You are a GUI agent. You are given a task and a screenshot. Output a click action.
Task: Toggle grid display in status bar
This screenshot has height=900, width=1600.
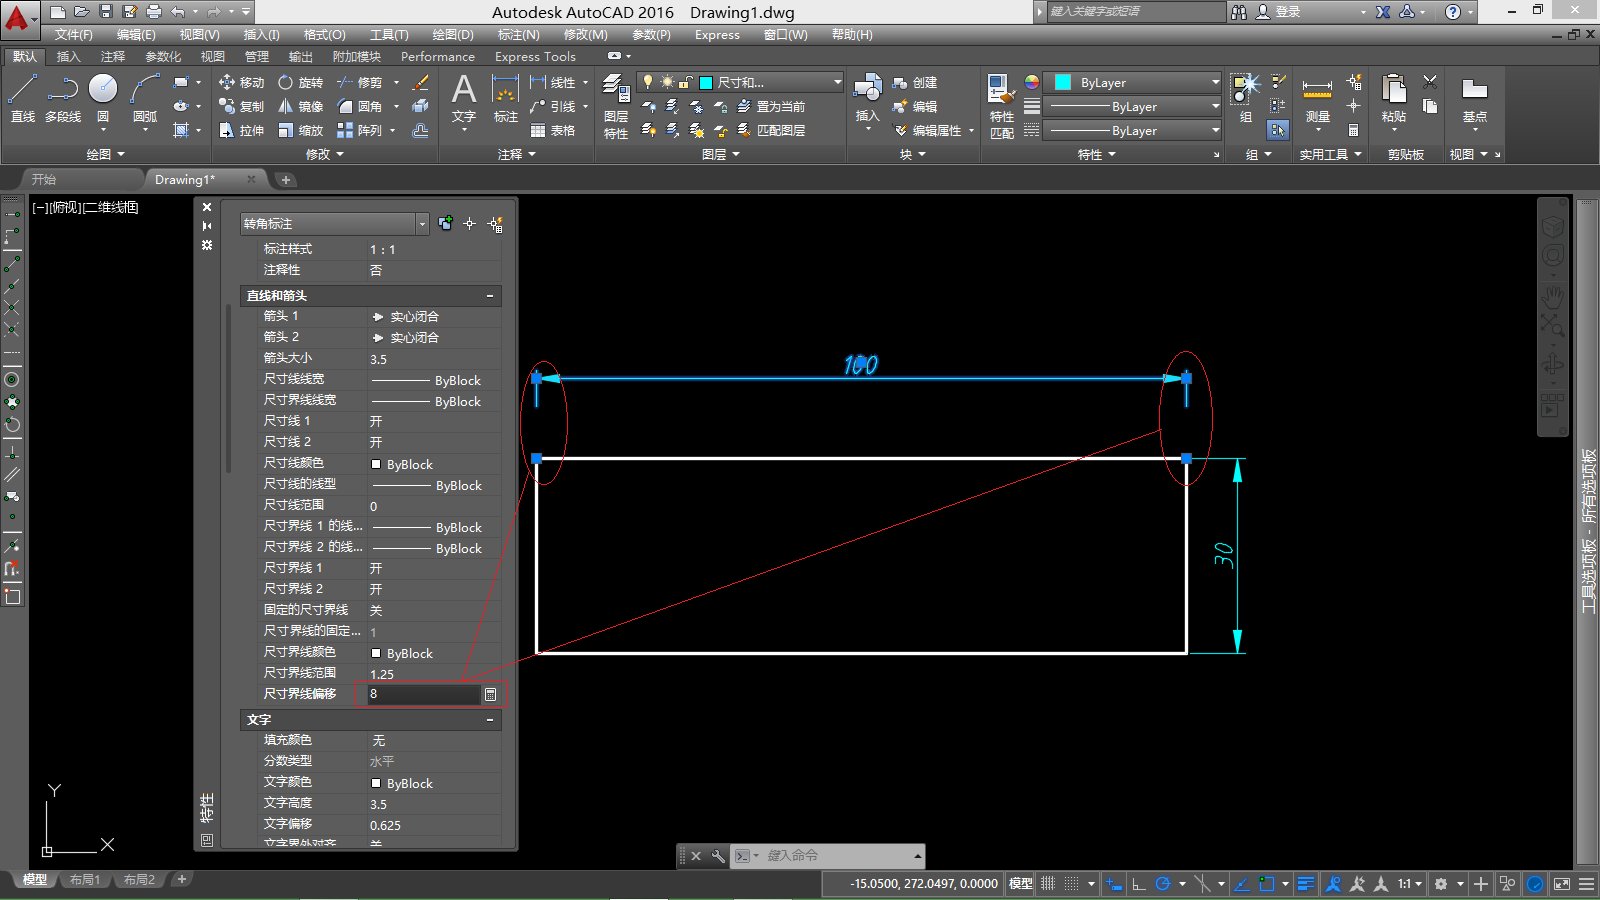tap(1048, 884)
